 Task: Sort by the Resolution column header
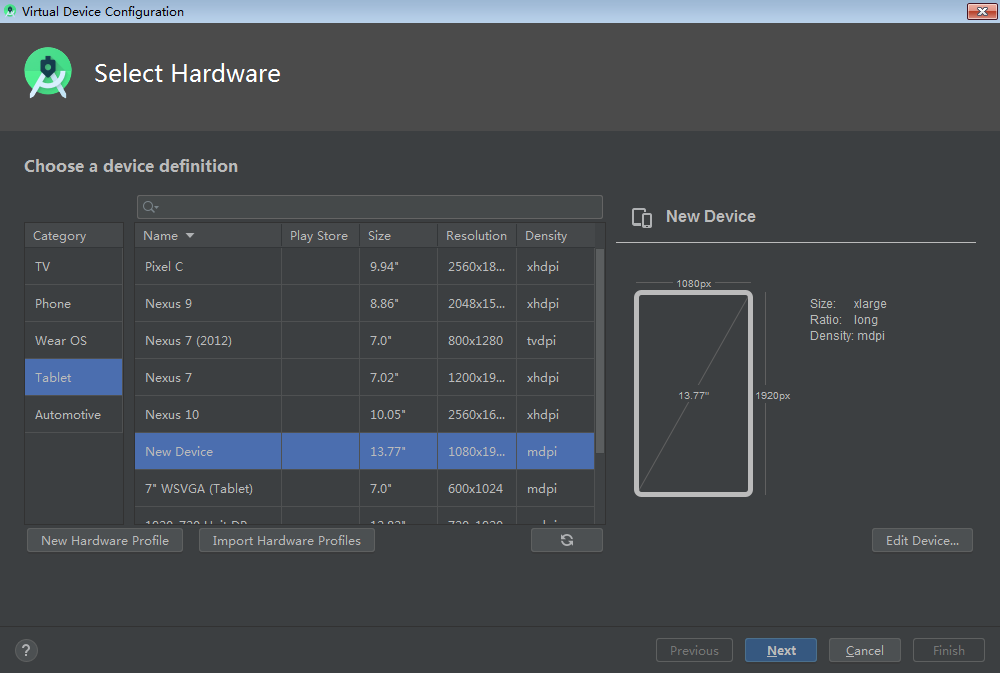476,235
